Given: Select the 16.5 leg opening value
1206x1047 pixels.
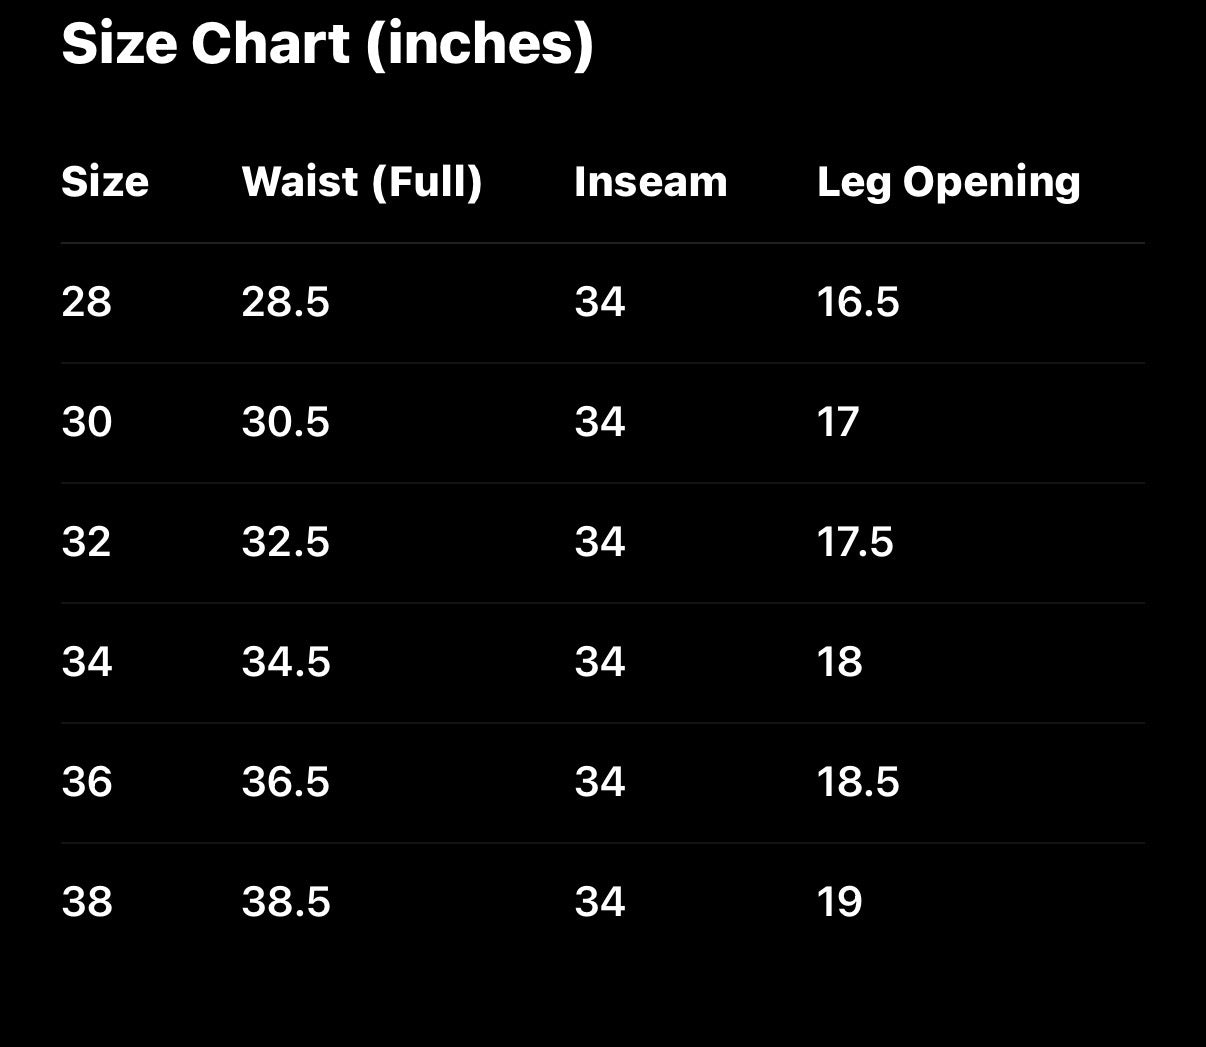Looking at the screenshot, I should [x=858, y=302].
